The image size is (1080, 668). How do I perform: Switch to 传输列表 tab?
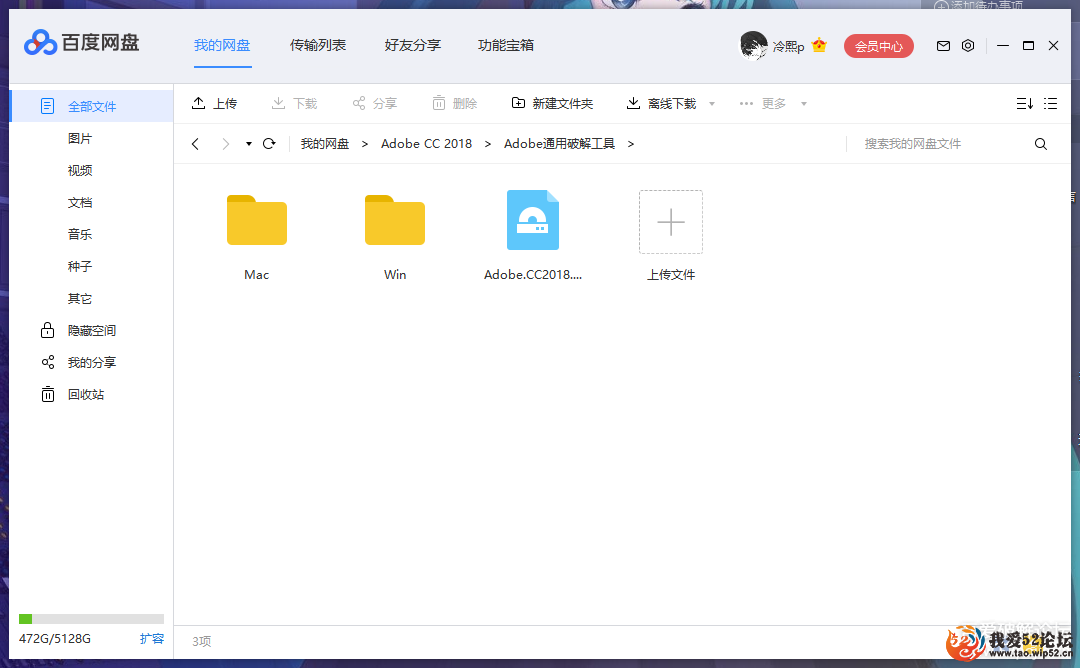tap(318, 45)
